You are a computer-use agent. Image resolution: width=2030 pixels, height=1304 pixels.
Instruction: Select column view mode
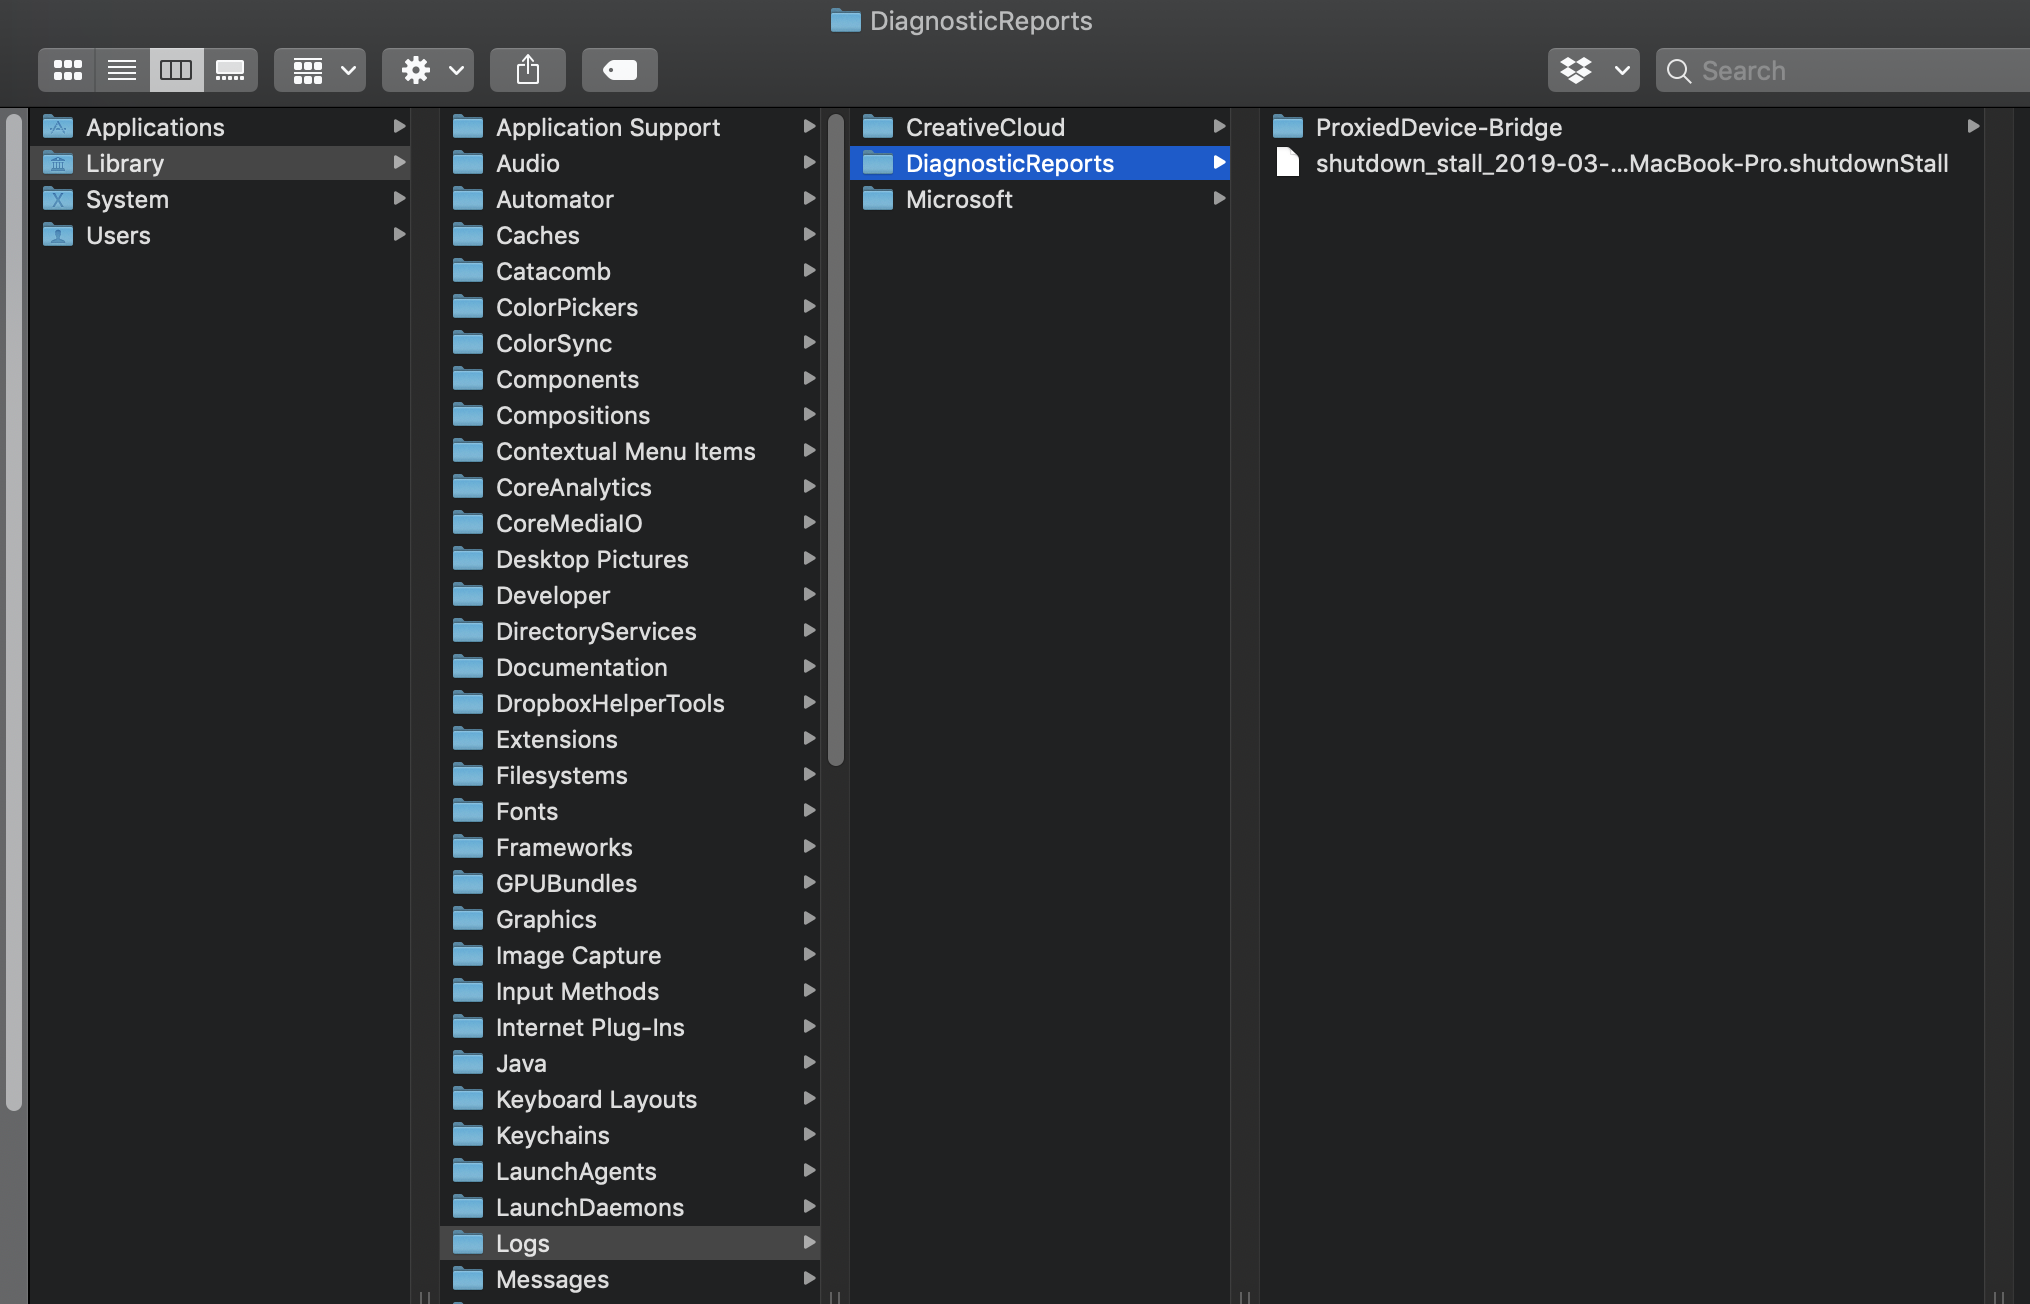pos(176,70)
